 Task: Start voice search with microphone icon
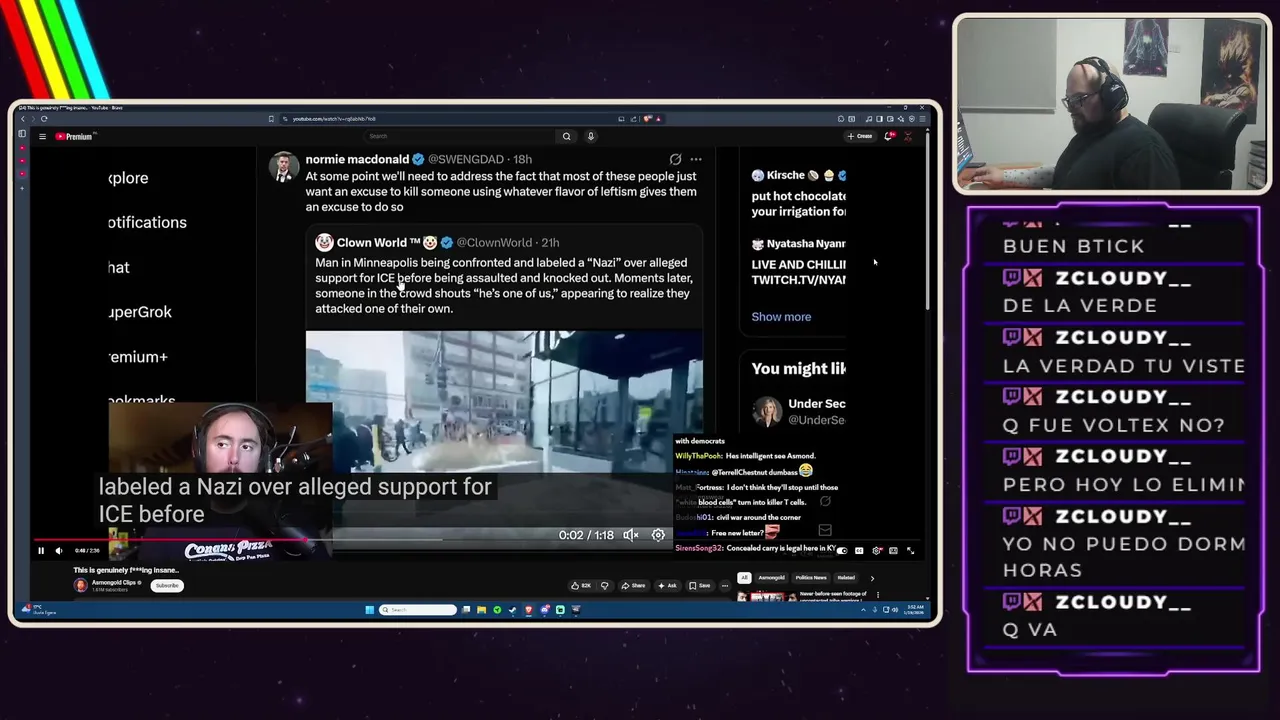coord(591,136)
